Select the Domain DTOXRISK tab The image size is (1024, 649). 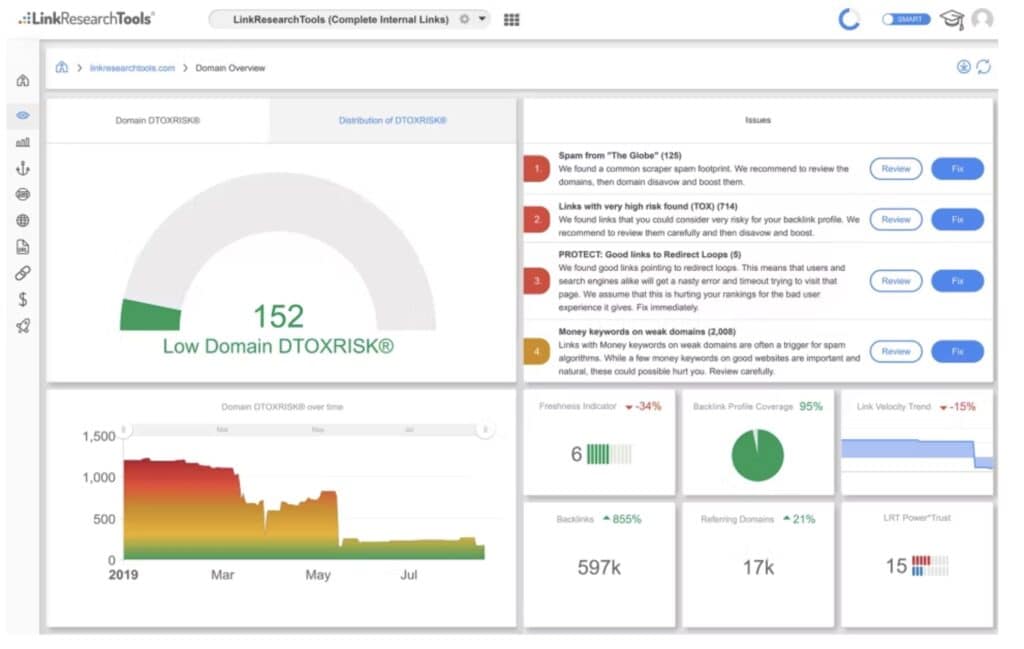158,120
